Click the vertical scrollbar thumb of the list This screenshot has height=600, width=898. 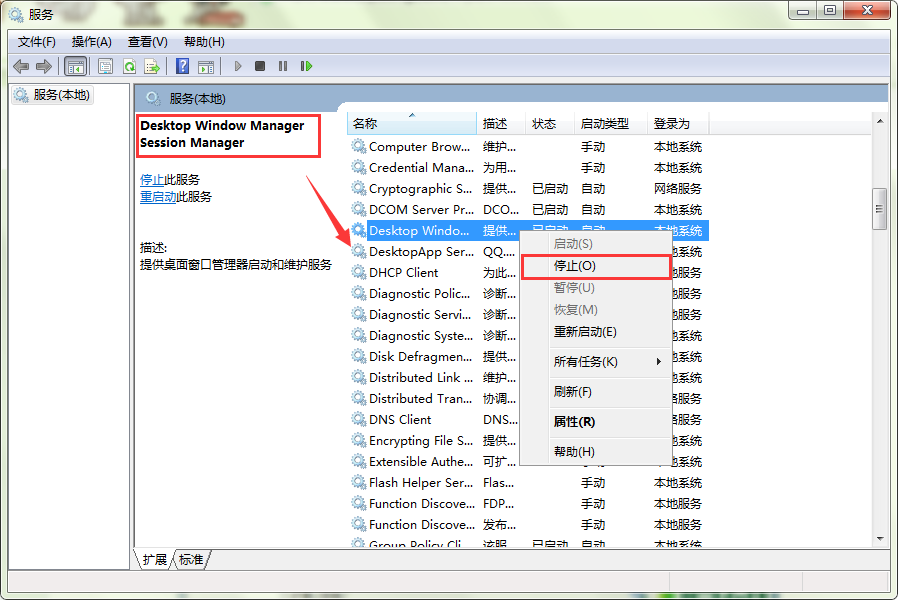(879, 209)
